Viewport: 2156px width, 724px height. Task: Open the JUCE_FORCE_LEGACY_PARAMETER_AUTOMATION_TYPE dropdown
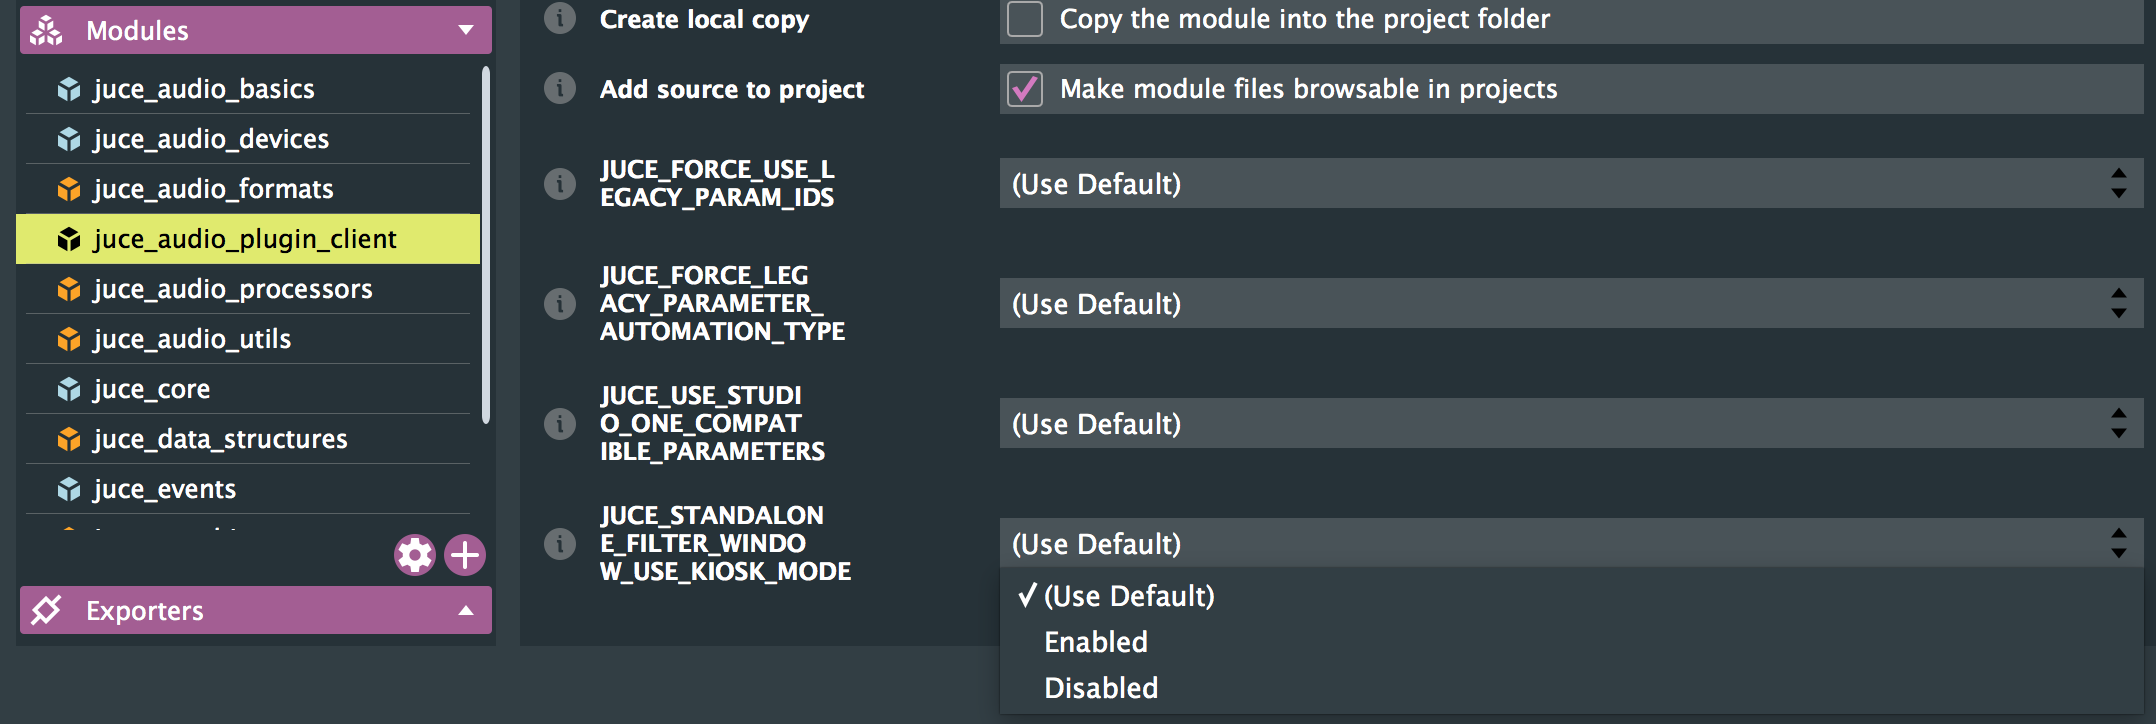click(1570, 304)
